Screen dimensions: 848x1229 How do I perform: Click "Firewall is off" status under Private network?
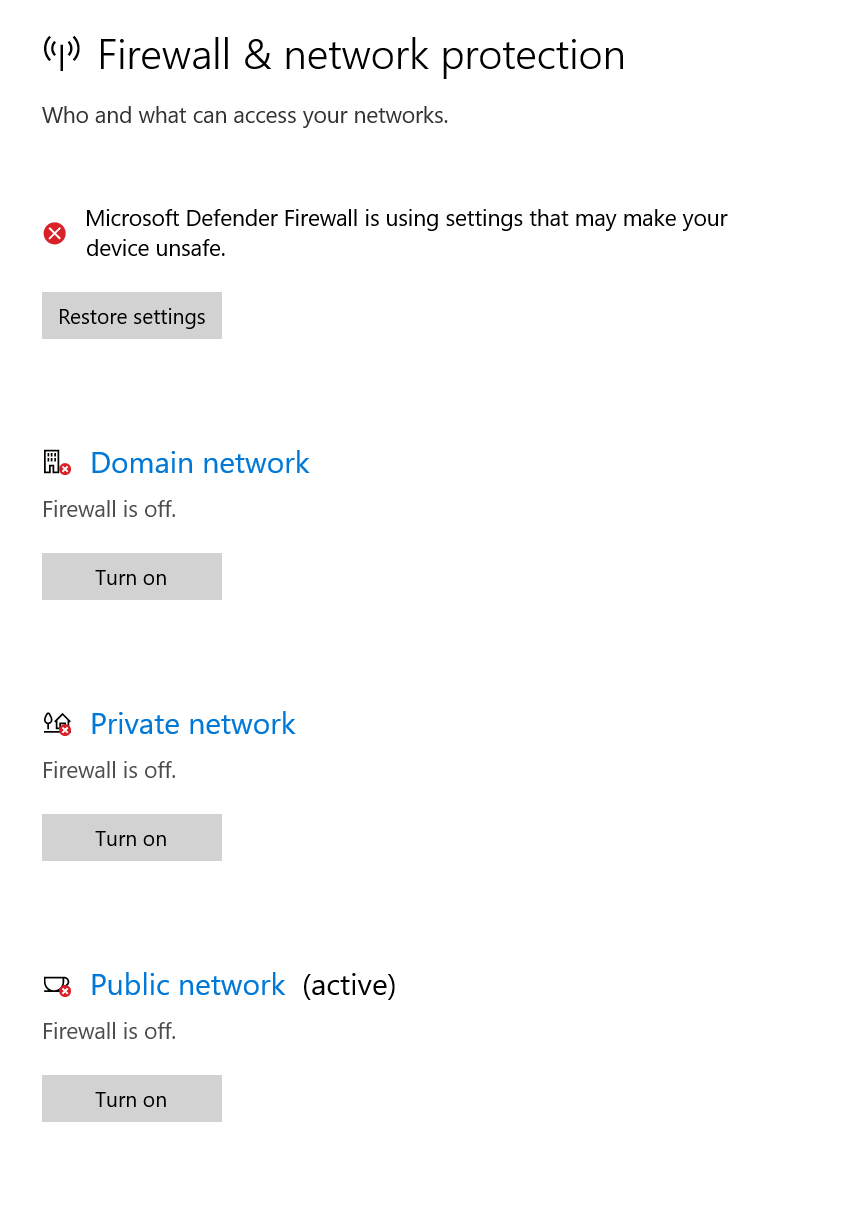[109, 771]
